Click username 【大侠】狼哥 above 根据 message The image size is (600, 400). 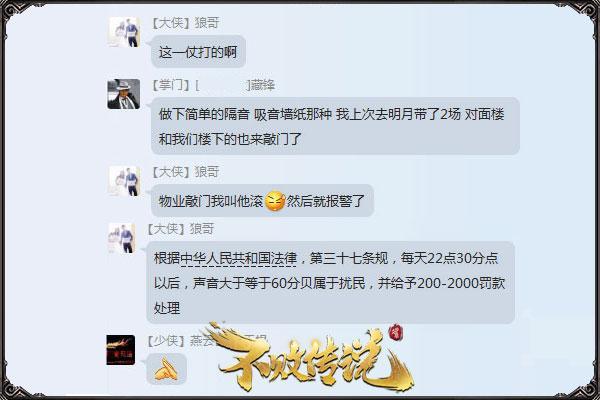point(180,229)
